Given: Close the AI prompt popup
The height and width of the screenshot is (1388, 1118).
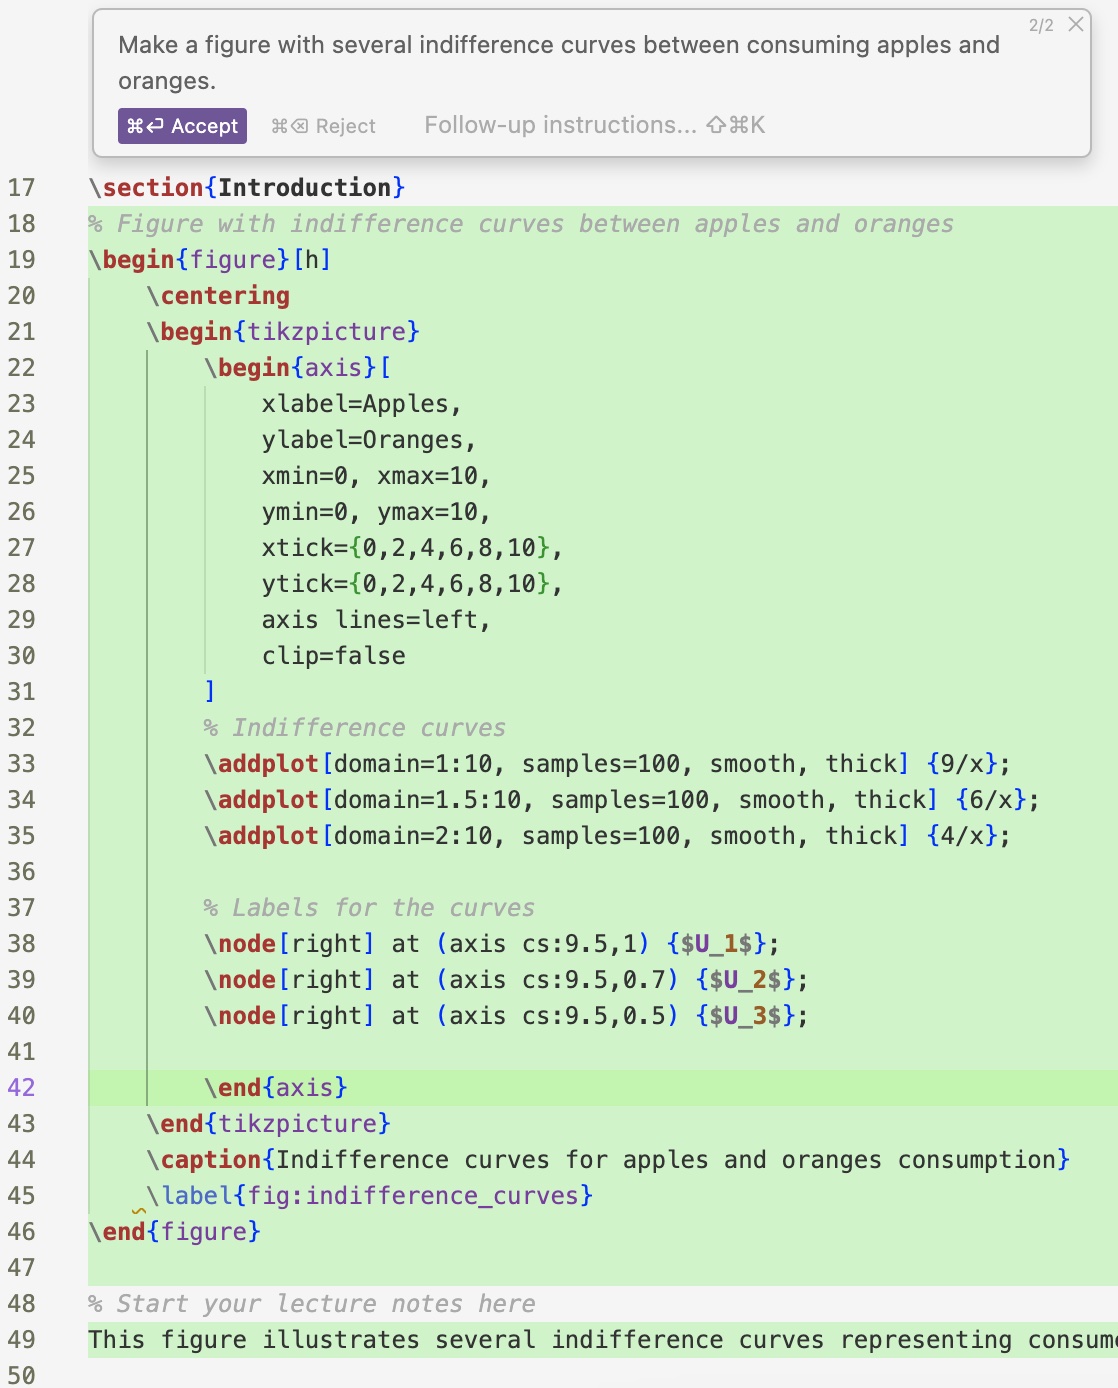Looking at the screenshot, I should click(x=1076, y=24).
